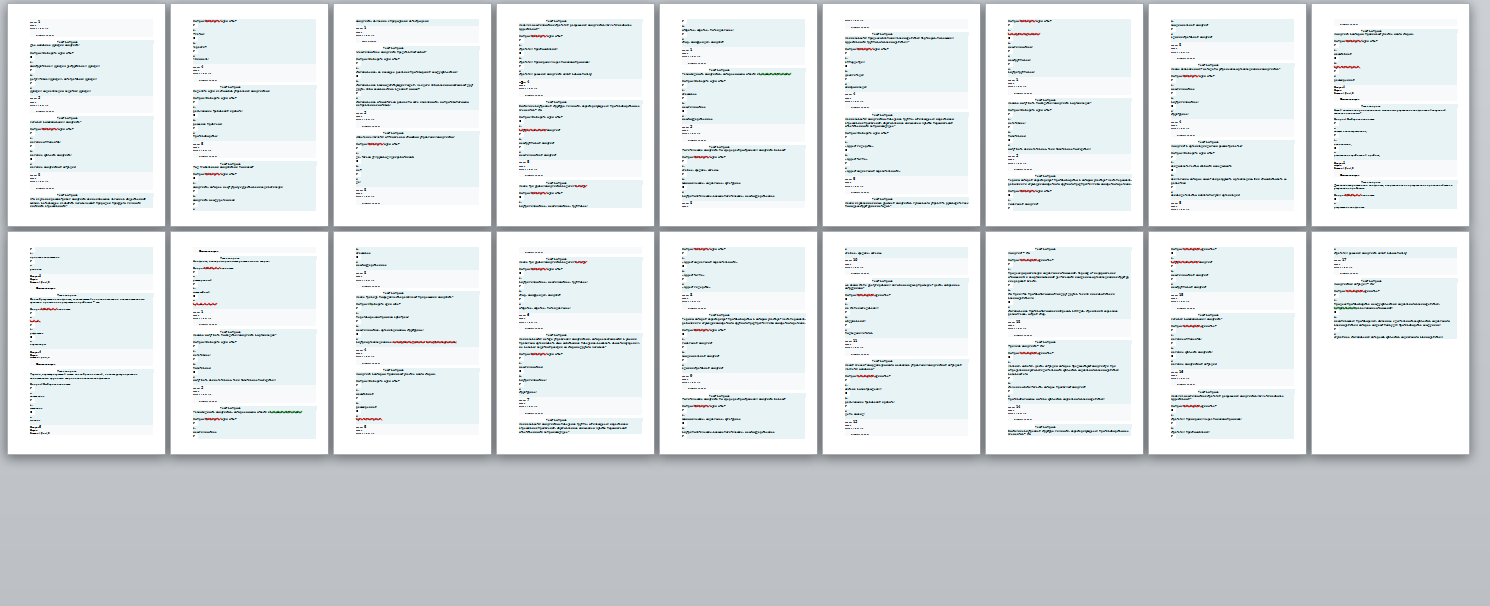Image resolution: width=1490 pixels, height=606 pixels.
Task: Click the sixth page in the top row
Action: (901, 115)
